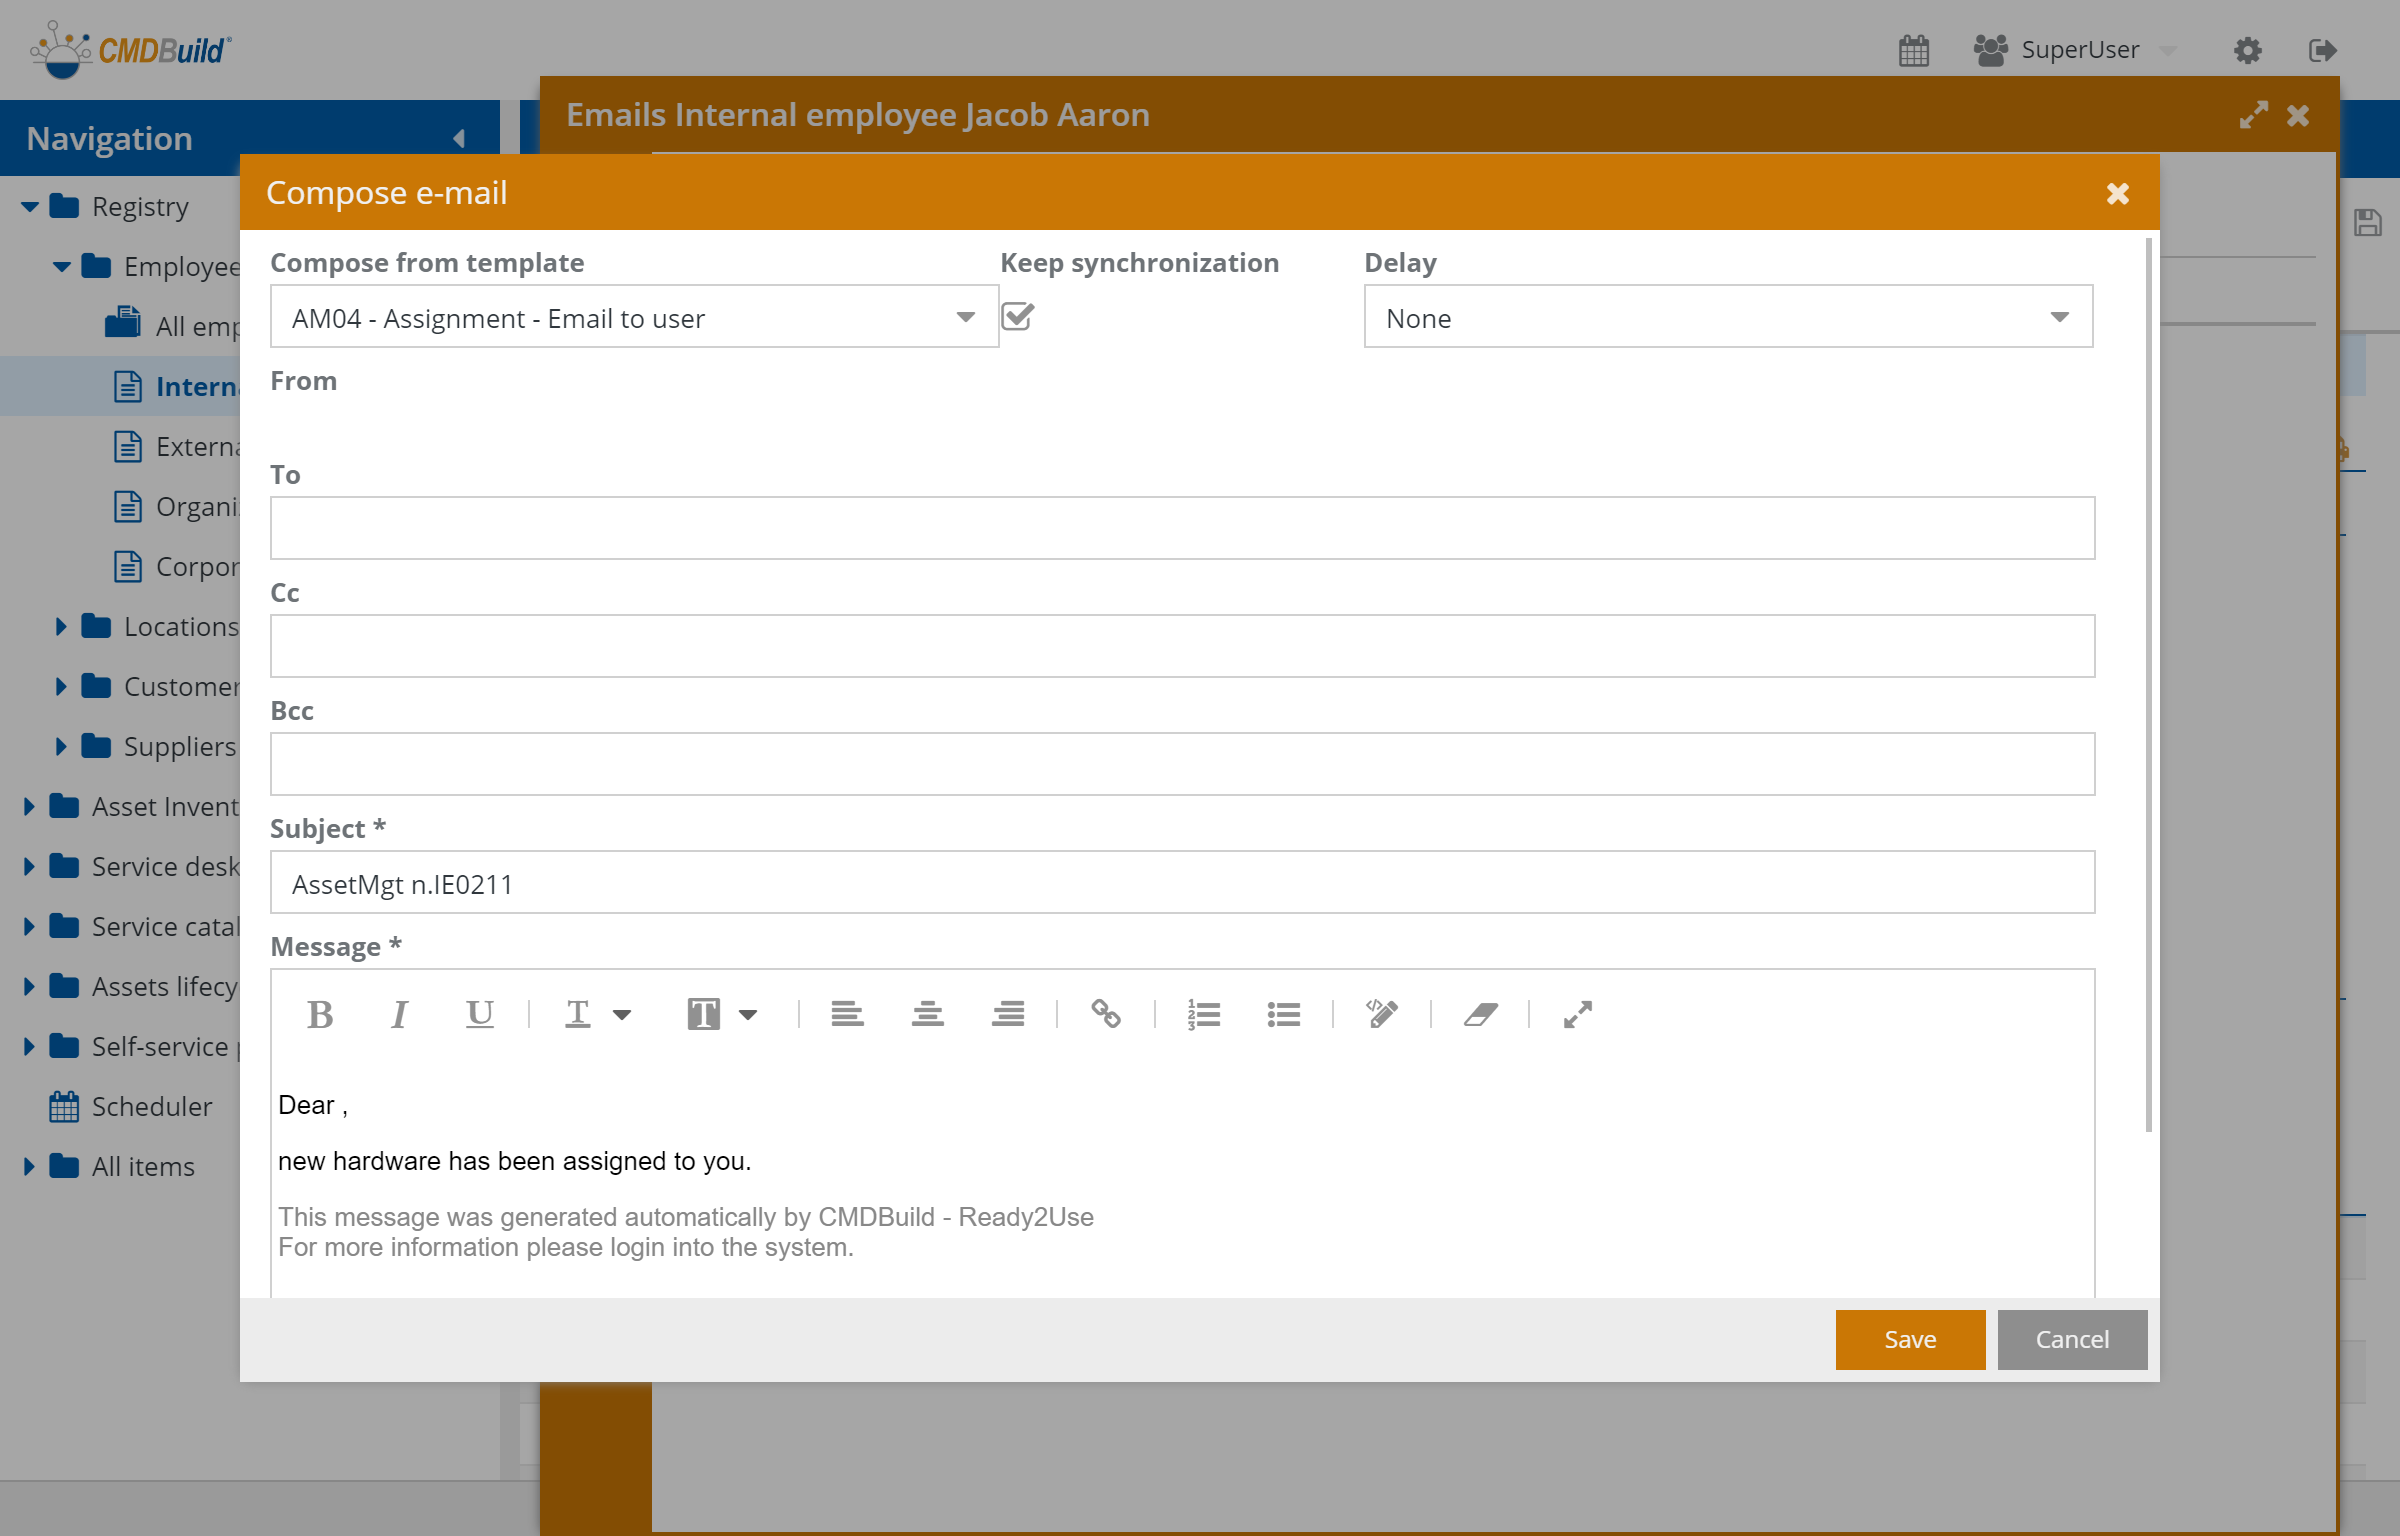This screenshot has width=2400, height=1536.
Task: Insert a numbered list
Action: click(x=1203, y=1015)
